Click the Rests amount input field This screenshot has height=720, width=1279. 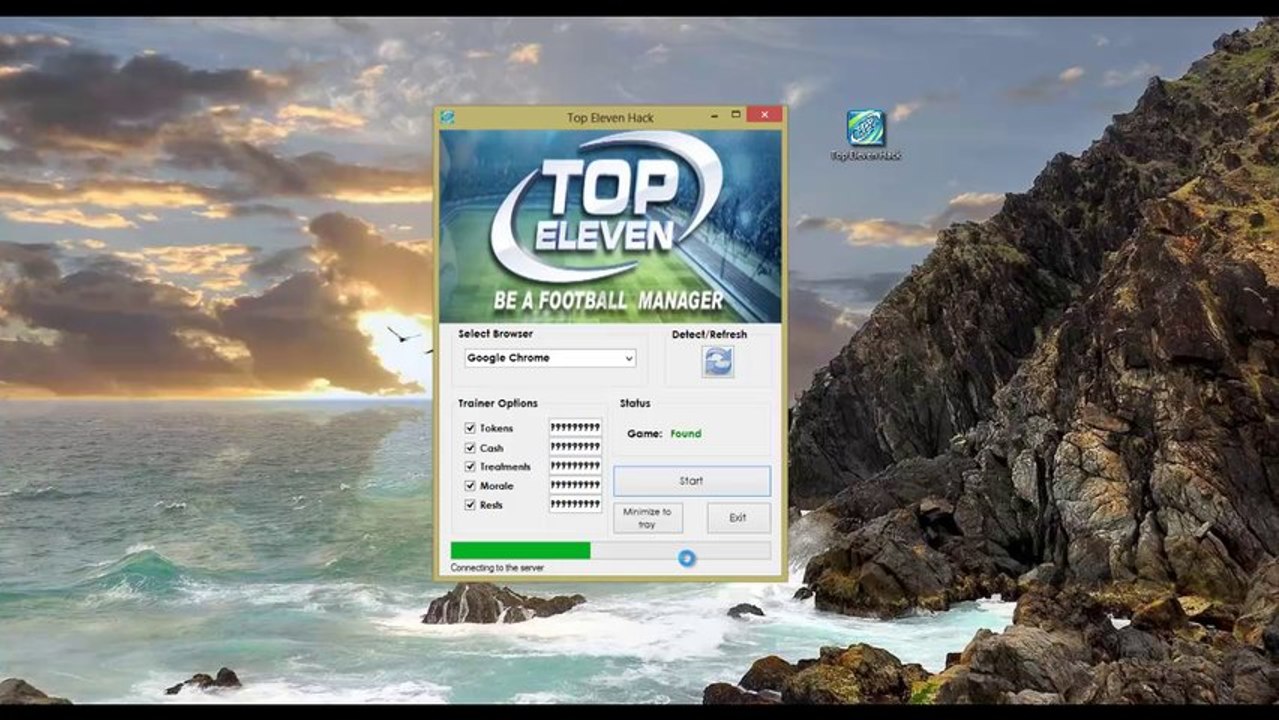tap(575, 504)
